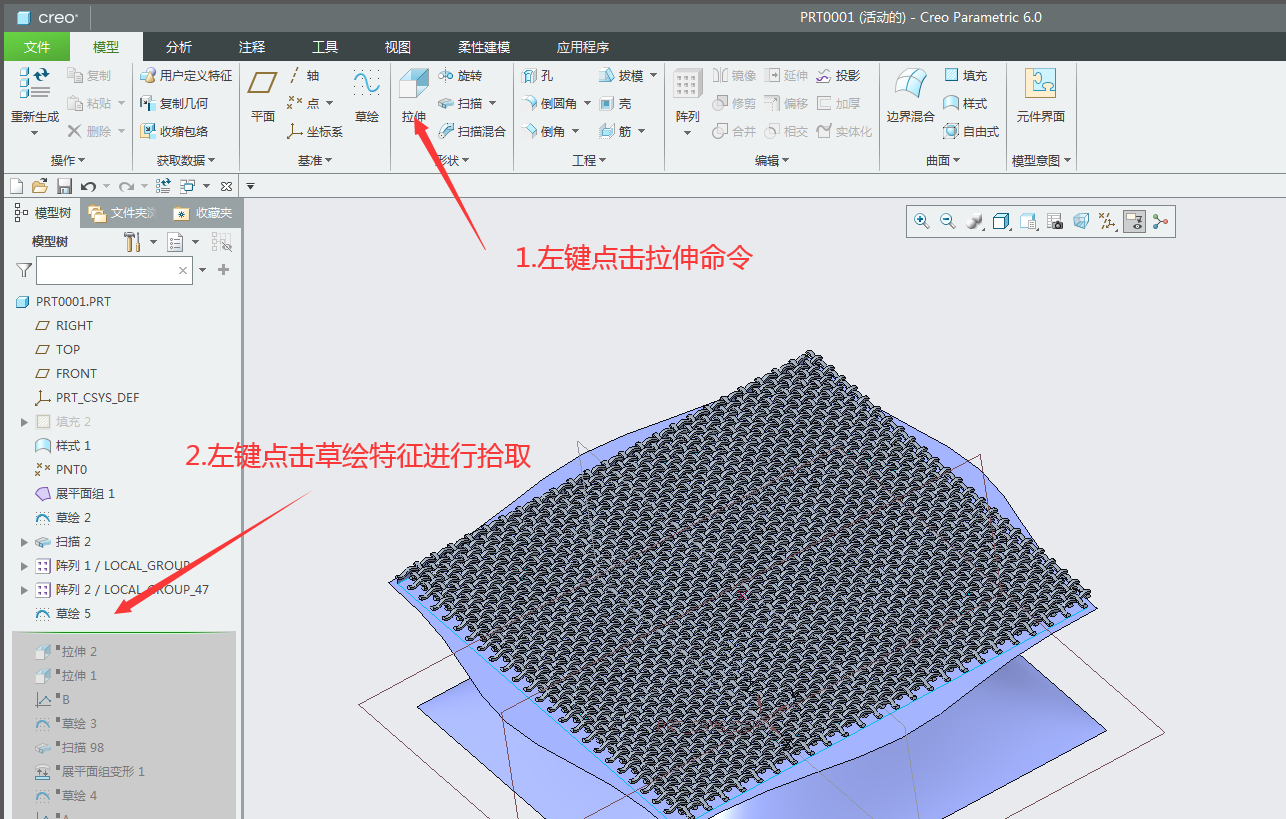
Task: Toggle the tree visibility filter eye icon
Action: [222, 242]
